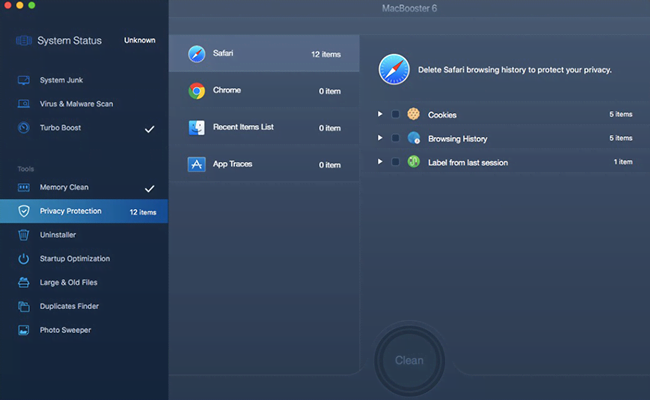Click the Large & Old Files icon
This screenshot has width=650, height=400.
click(24, 282)
